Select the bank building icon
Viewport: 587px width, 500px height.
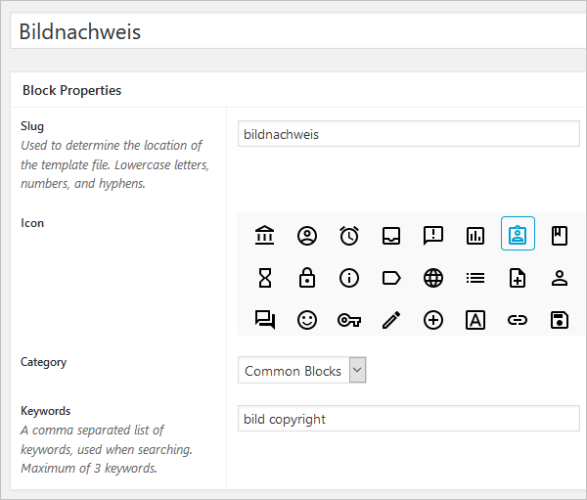[265, 236]
